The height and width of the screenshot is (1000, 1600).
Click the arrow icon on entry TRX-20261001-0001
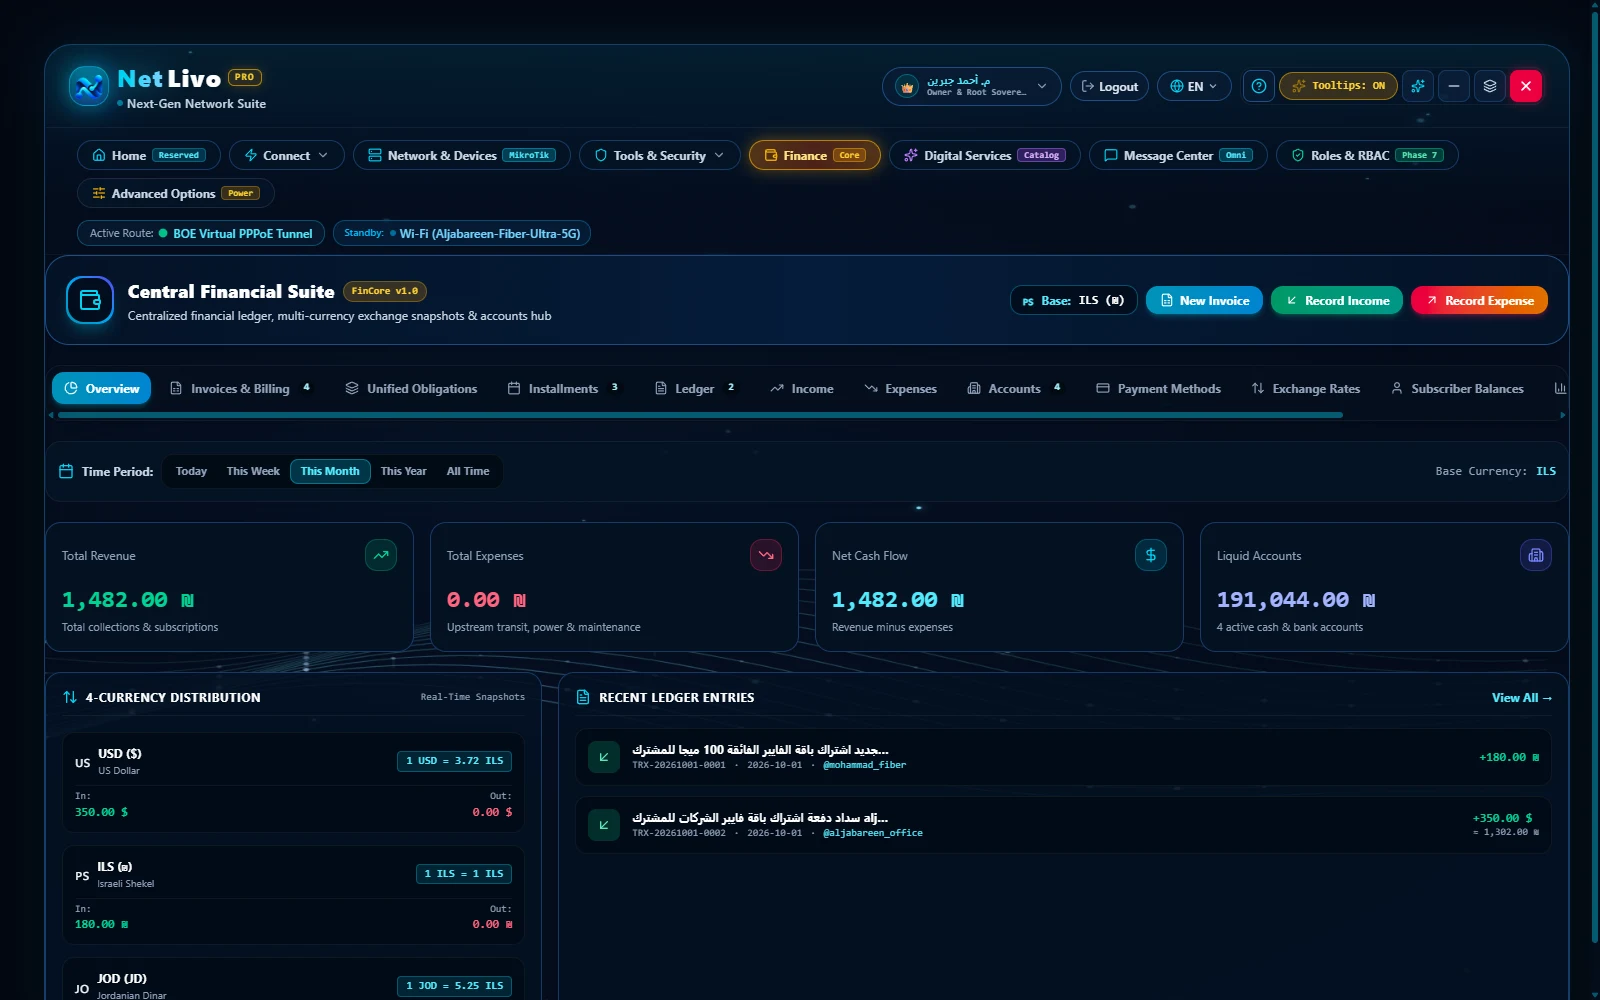(604, 757)
